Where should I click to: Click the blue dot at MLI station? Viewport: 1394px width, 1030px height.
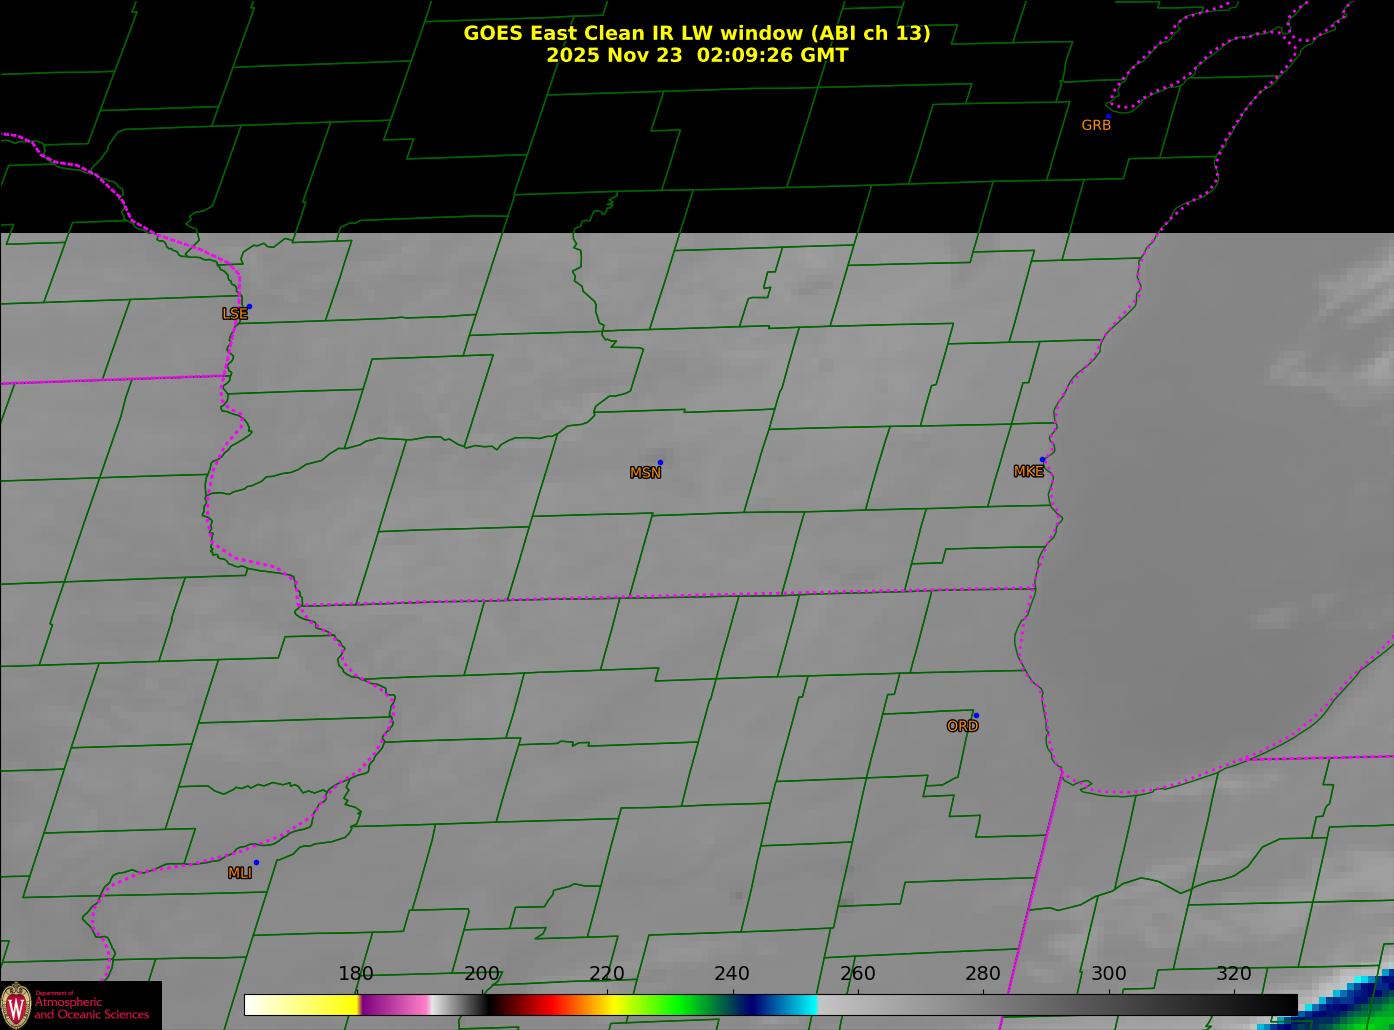[256, 863]
